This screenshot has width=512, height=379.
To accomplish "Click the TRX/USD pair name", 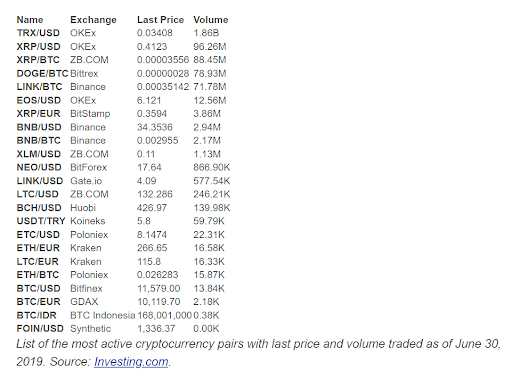I will [38, 33].
